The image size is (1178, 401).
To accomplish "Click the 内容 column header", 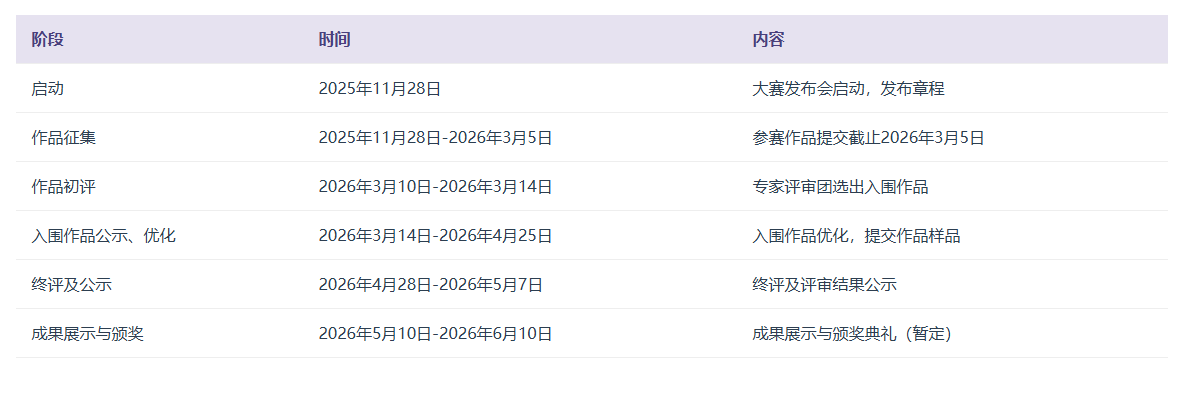I will (x=768, y=40).
